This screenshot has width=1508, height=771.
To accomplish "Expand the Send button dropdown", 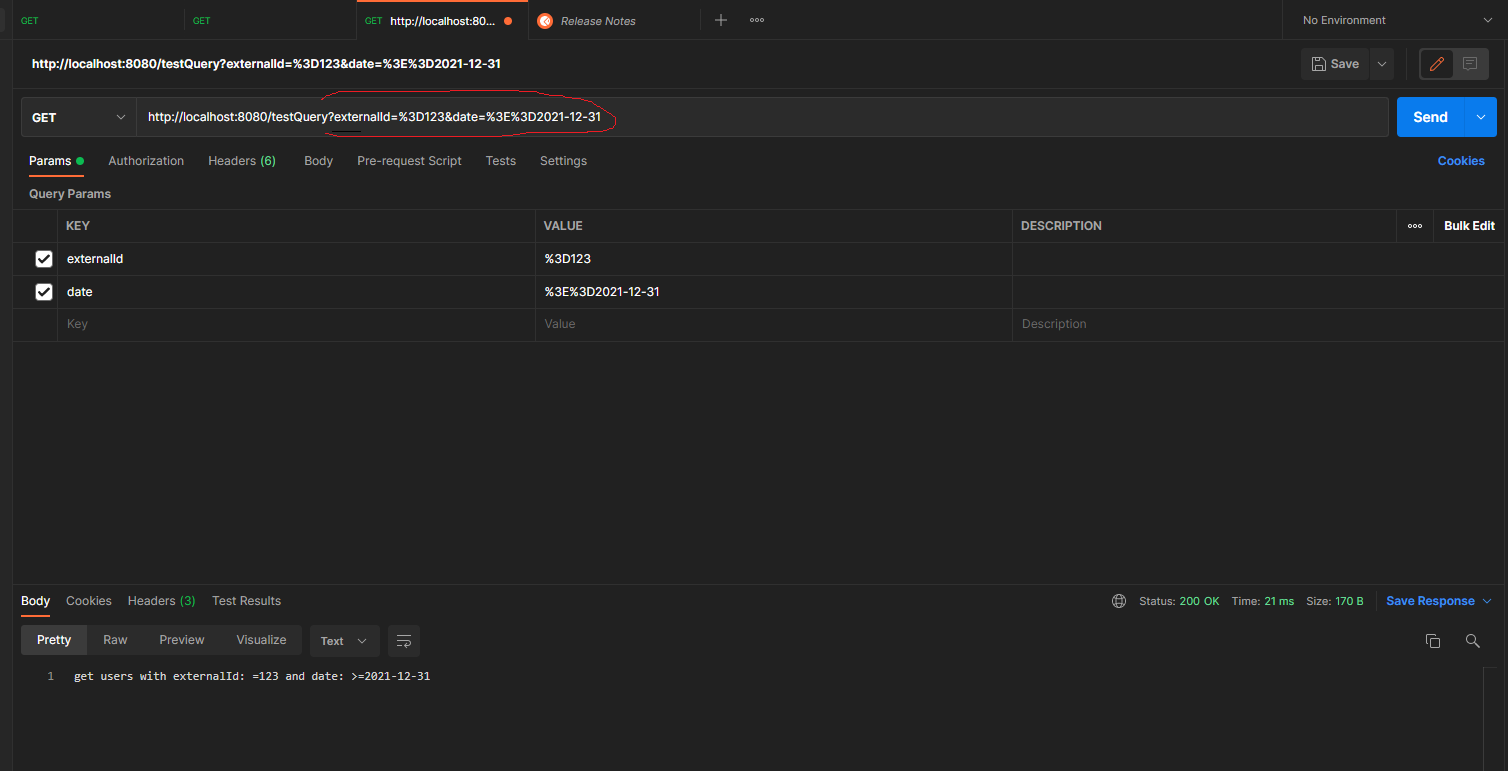I will tap(1480, 117).
